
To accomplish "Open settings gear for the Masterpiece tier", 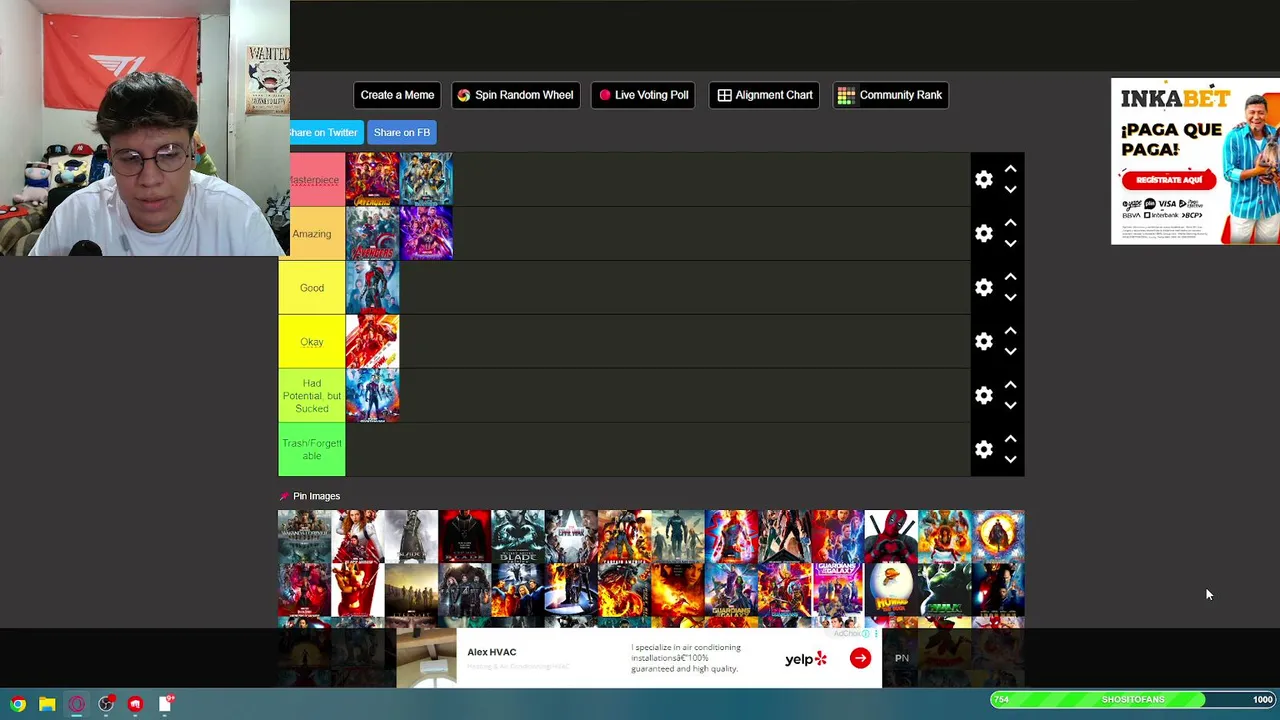I will 984,180.
